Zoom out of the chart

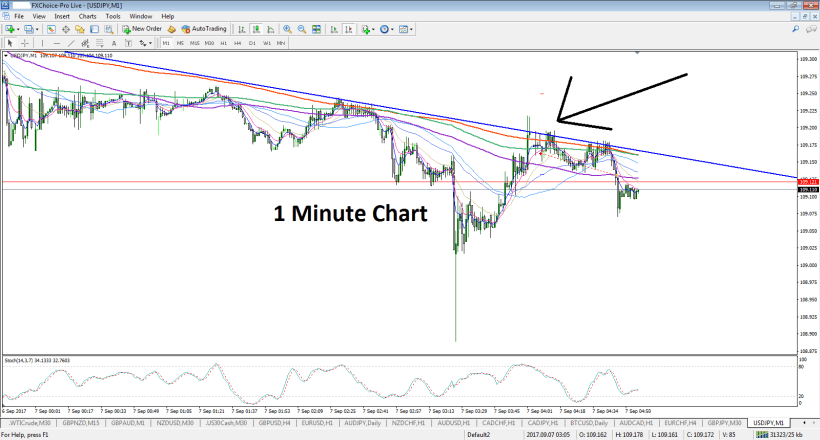pyautogui.click(x=302, y=29)
